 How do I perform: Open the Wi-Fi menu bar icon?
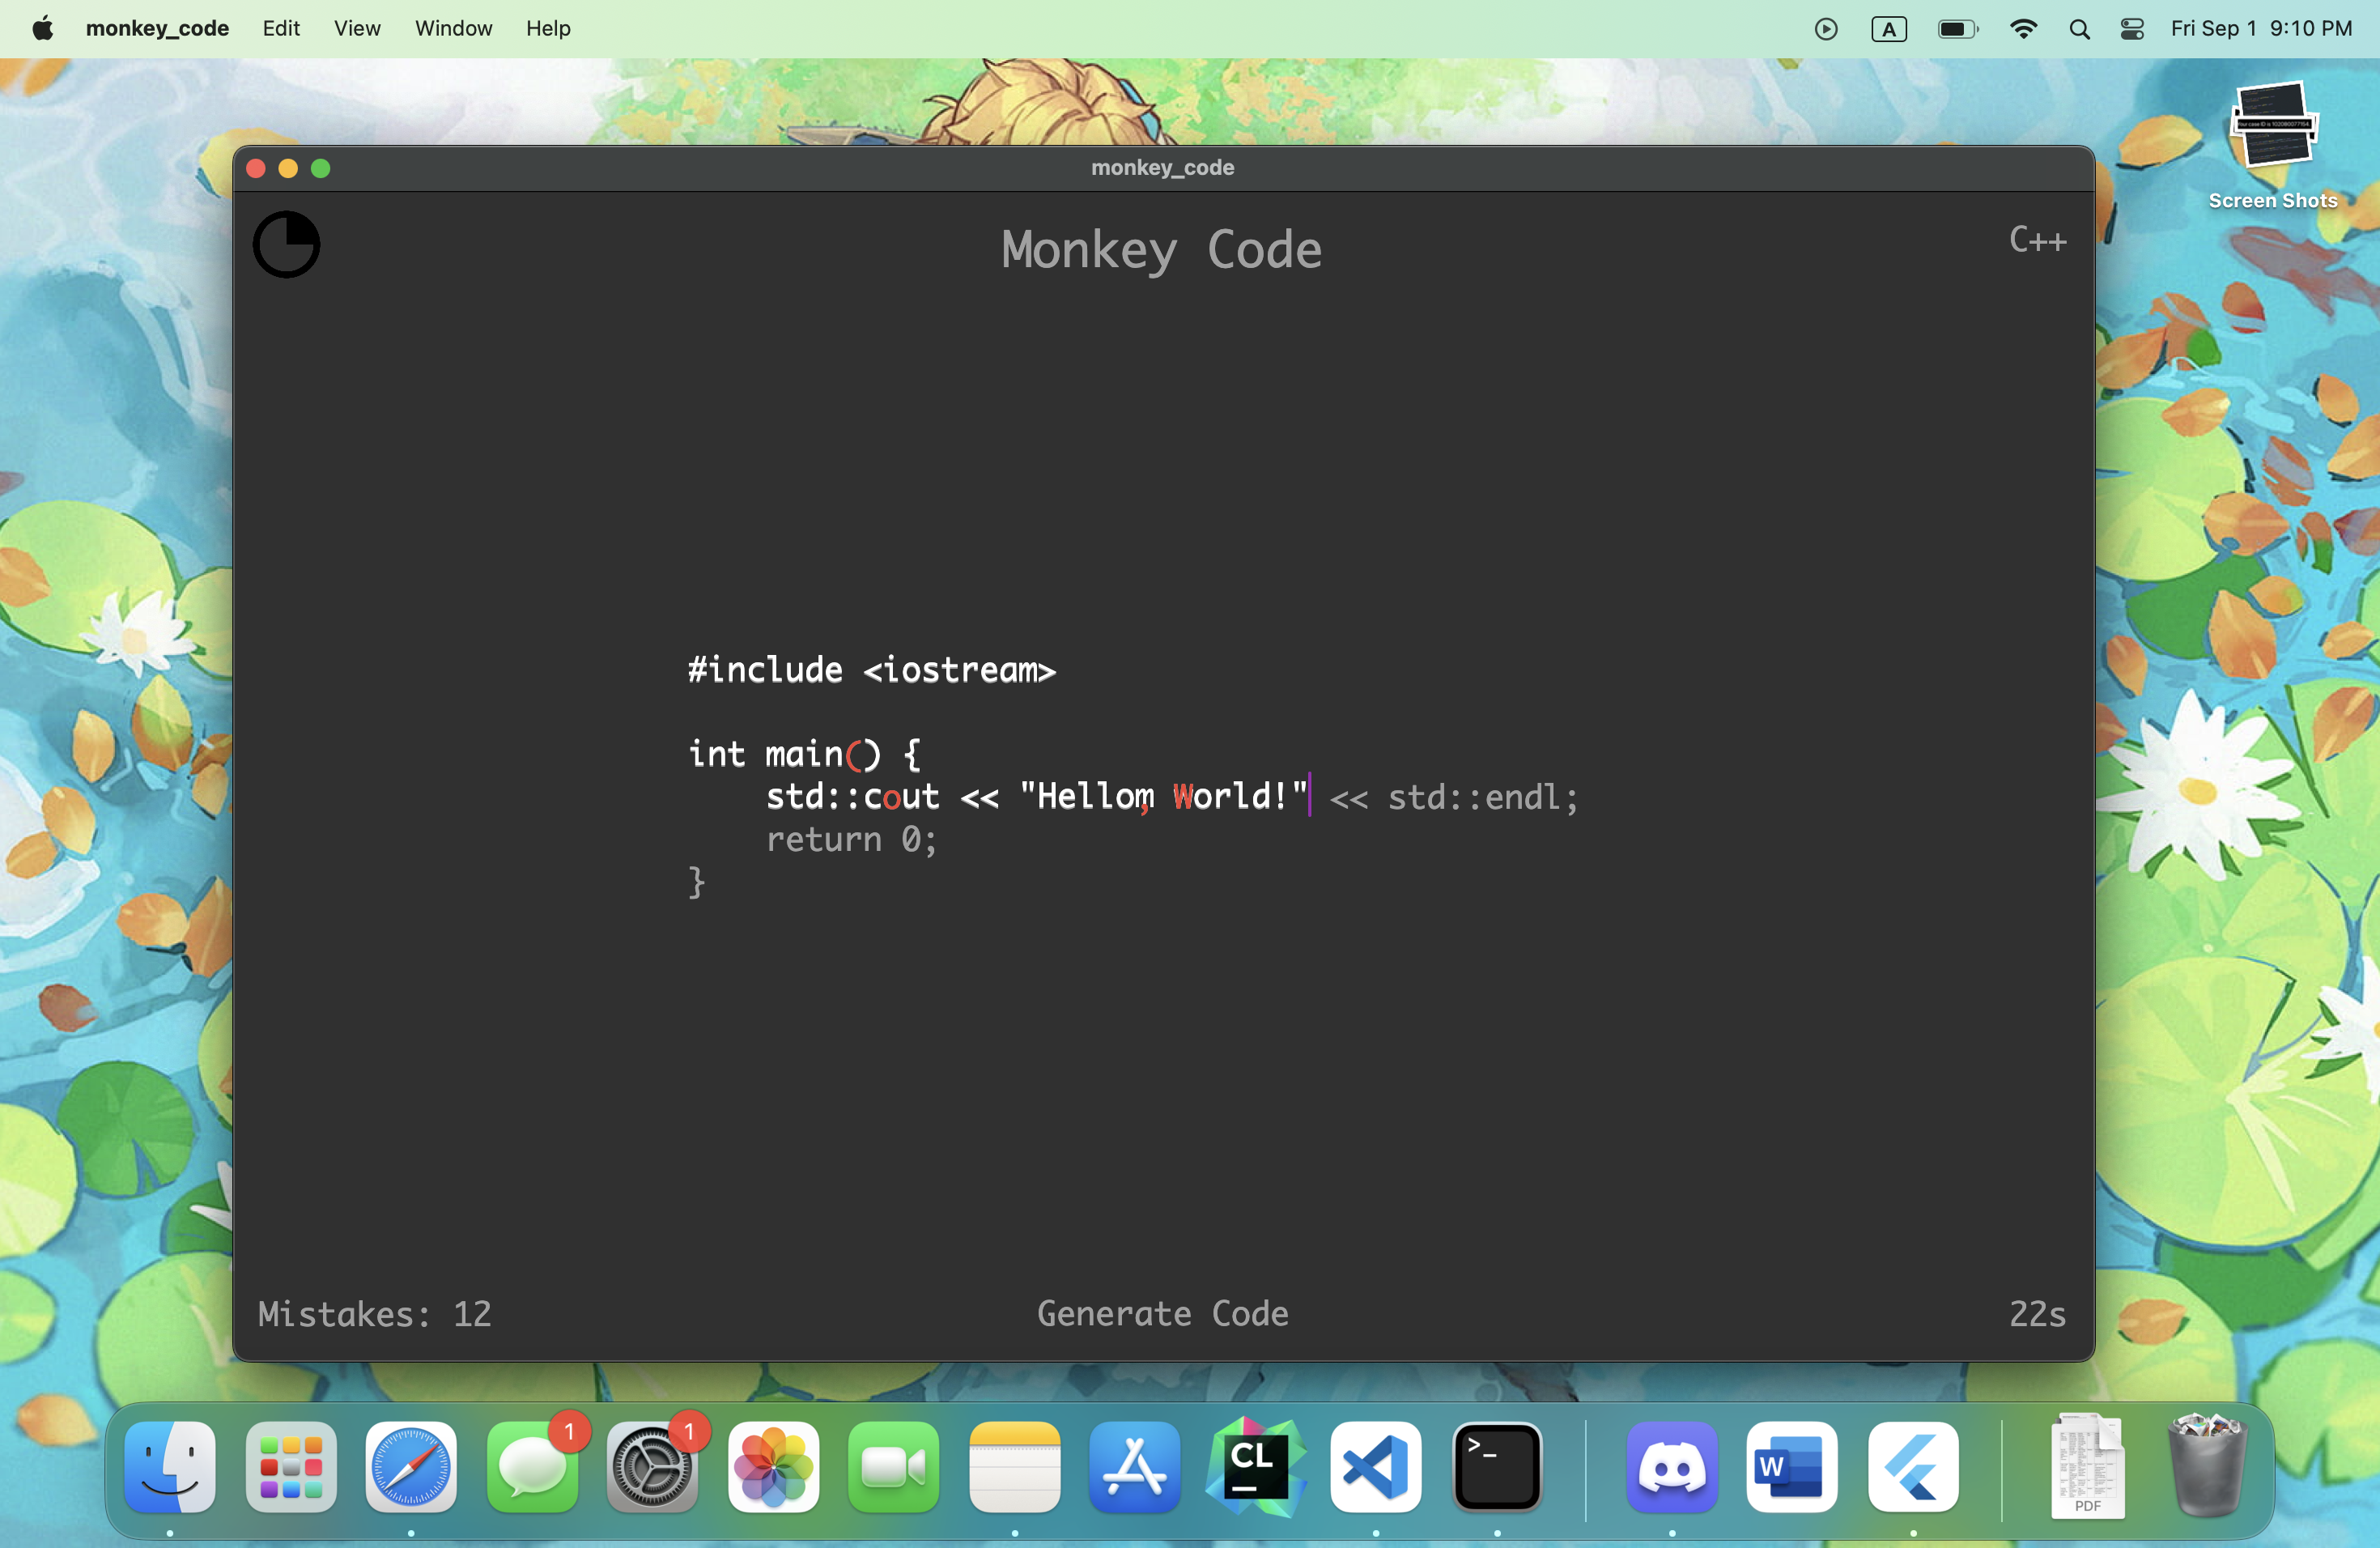pyautogui.click(x=2023, y=29)
